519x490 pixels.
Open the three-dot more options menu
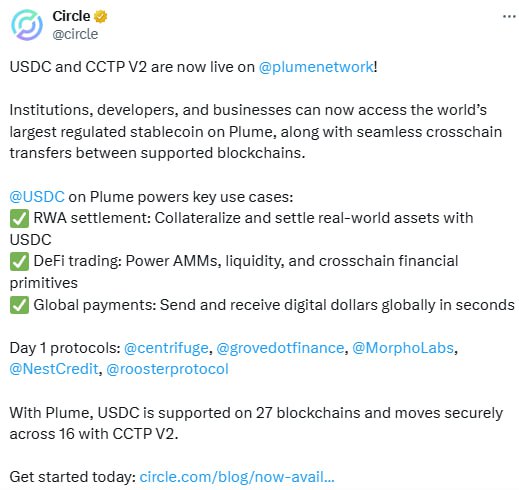509,16
